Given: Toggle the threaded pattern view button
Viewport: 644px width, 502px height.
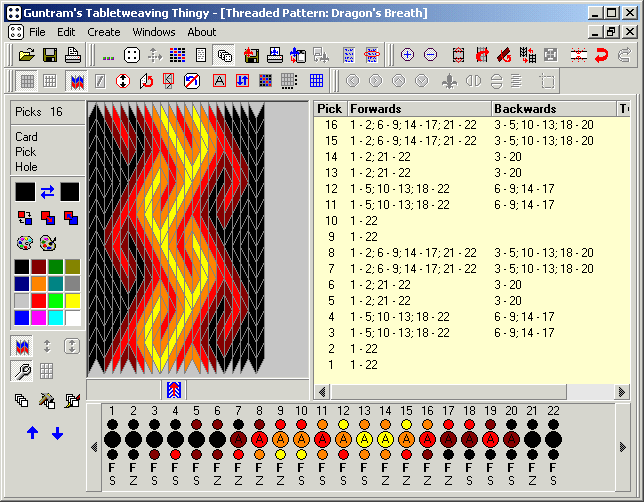Looking at the screenshot, I should click(x=75, y=81).
